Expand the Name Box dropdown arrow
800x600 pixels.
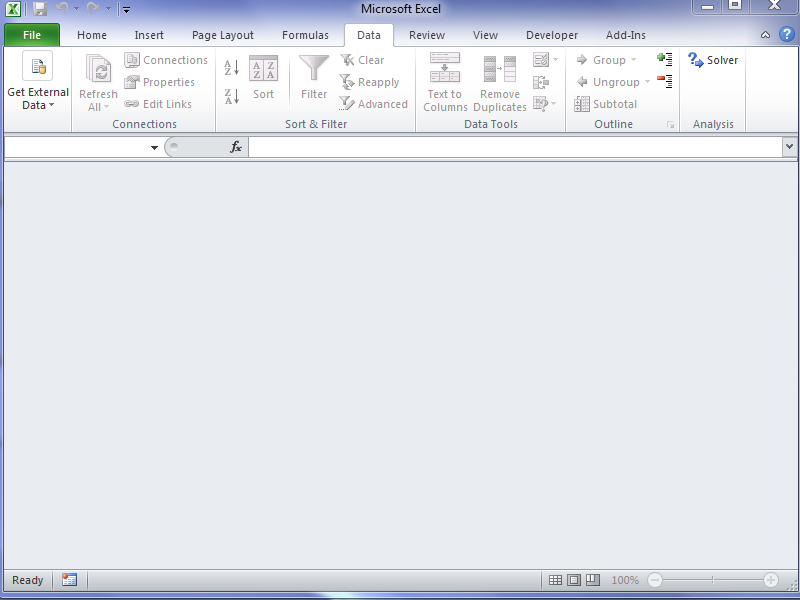click(154, 148)
